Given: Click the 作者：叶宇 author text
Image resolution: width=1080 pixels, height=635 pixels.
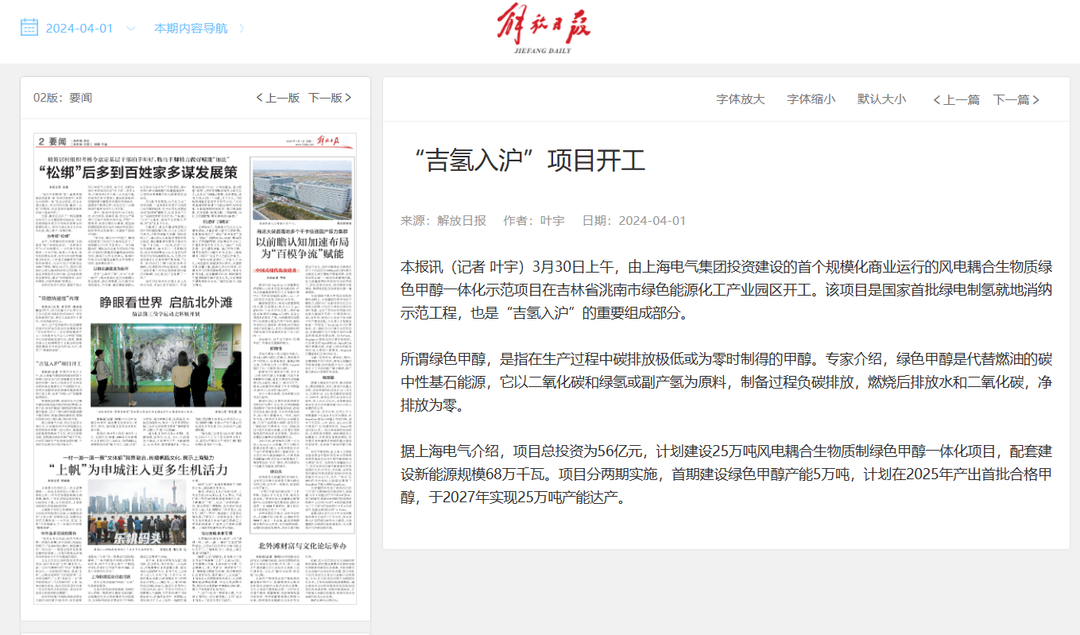Looking at the screenshot, I should pyautogui.click(x=534, y=220).
